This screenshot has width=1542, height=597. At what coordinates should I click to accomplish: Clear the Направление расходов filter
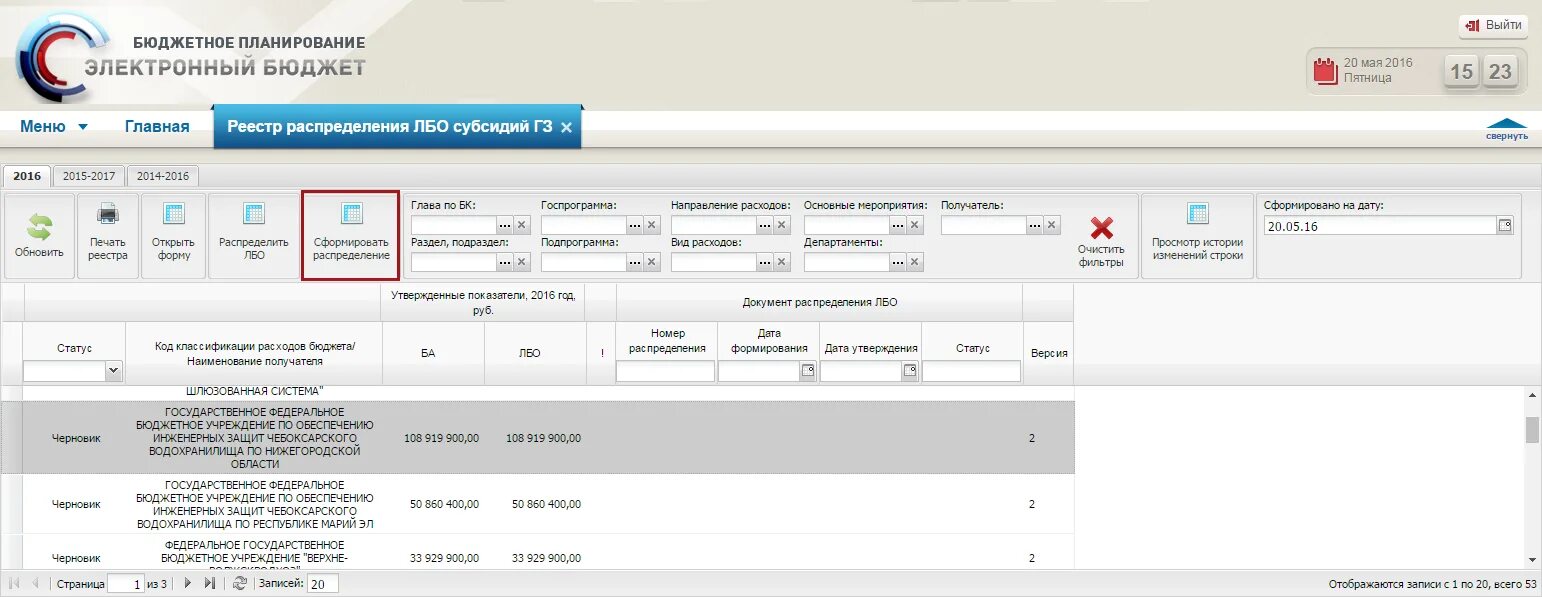pyautogui.click(x=781, y=225)
